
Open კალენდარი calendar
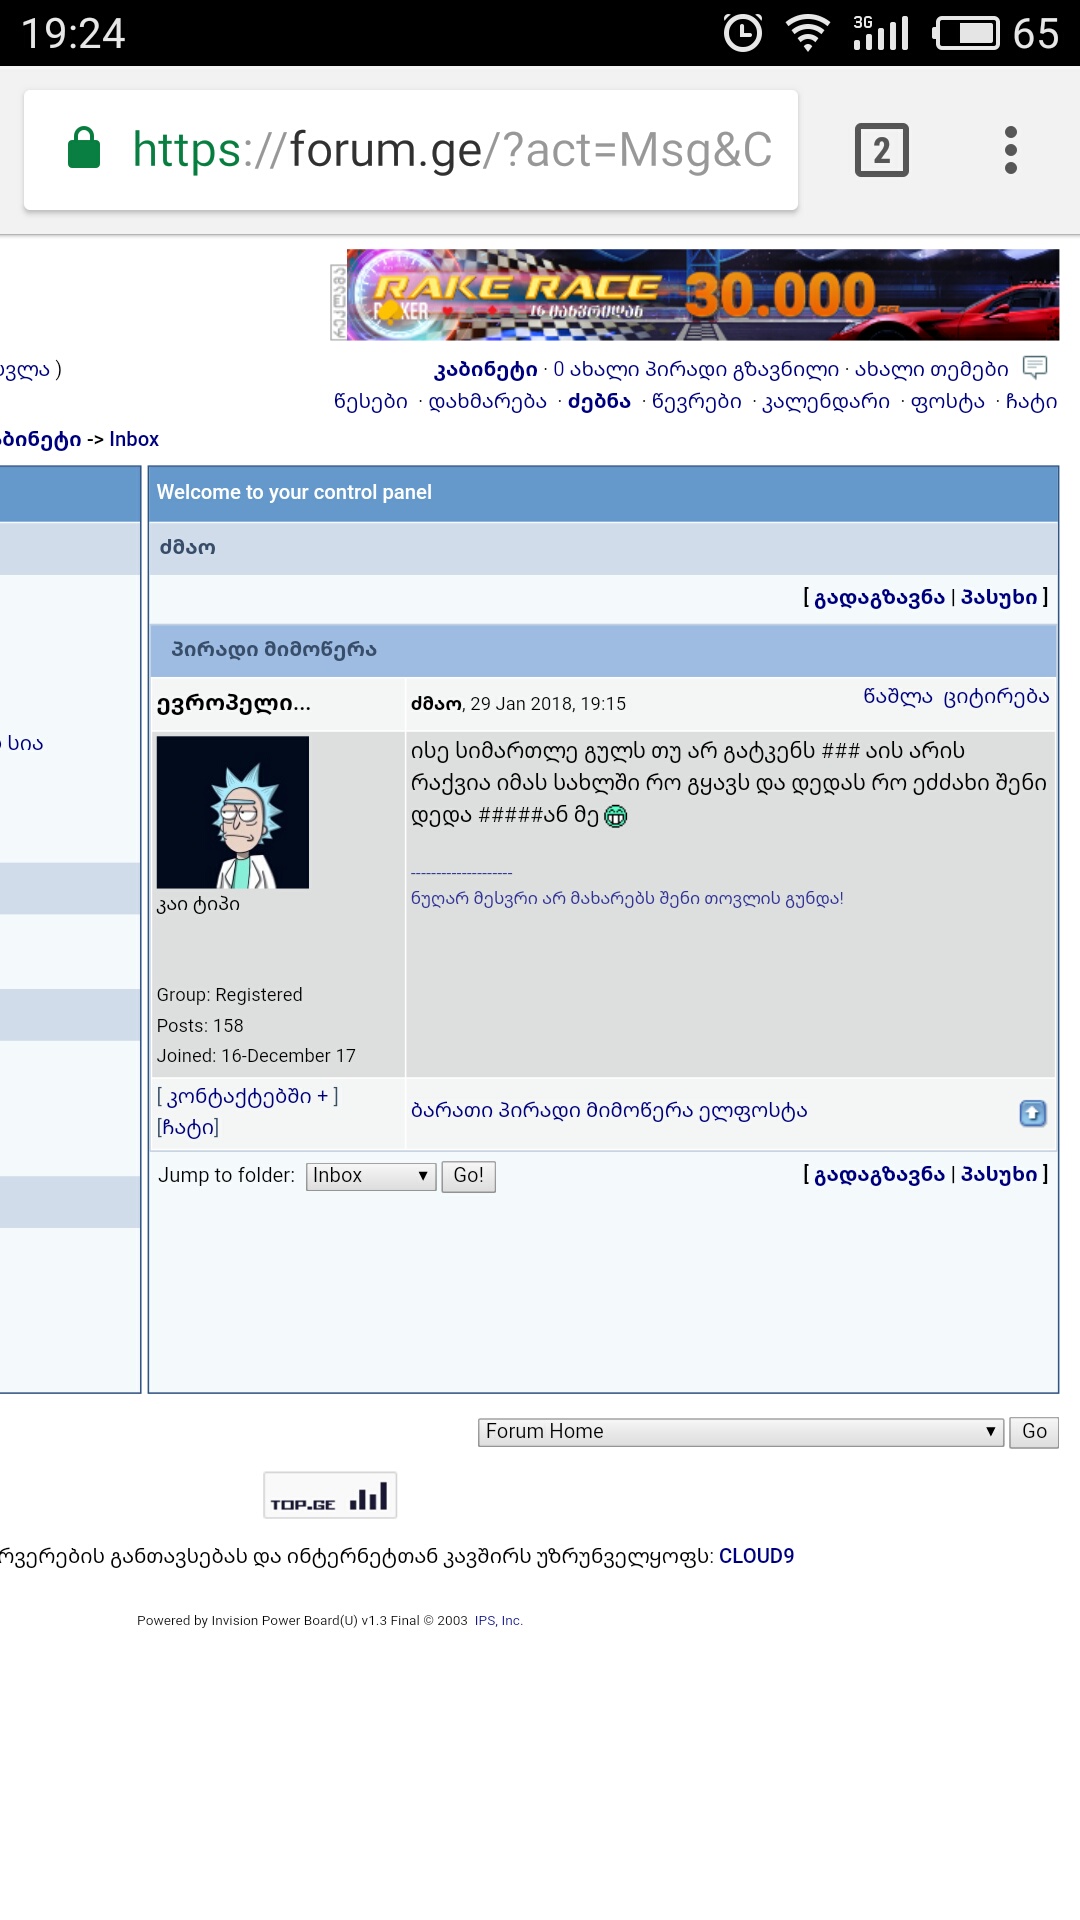(x=826, y=402)
